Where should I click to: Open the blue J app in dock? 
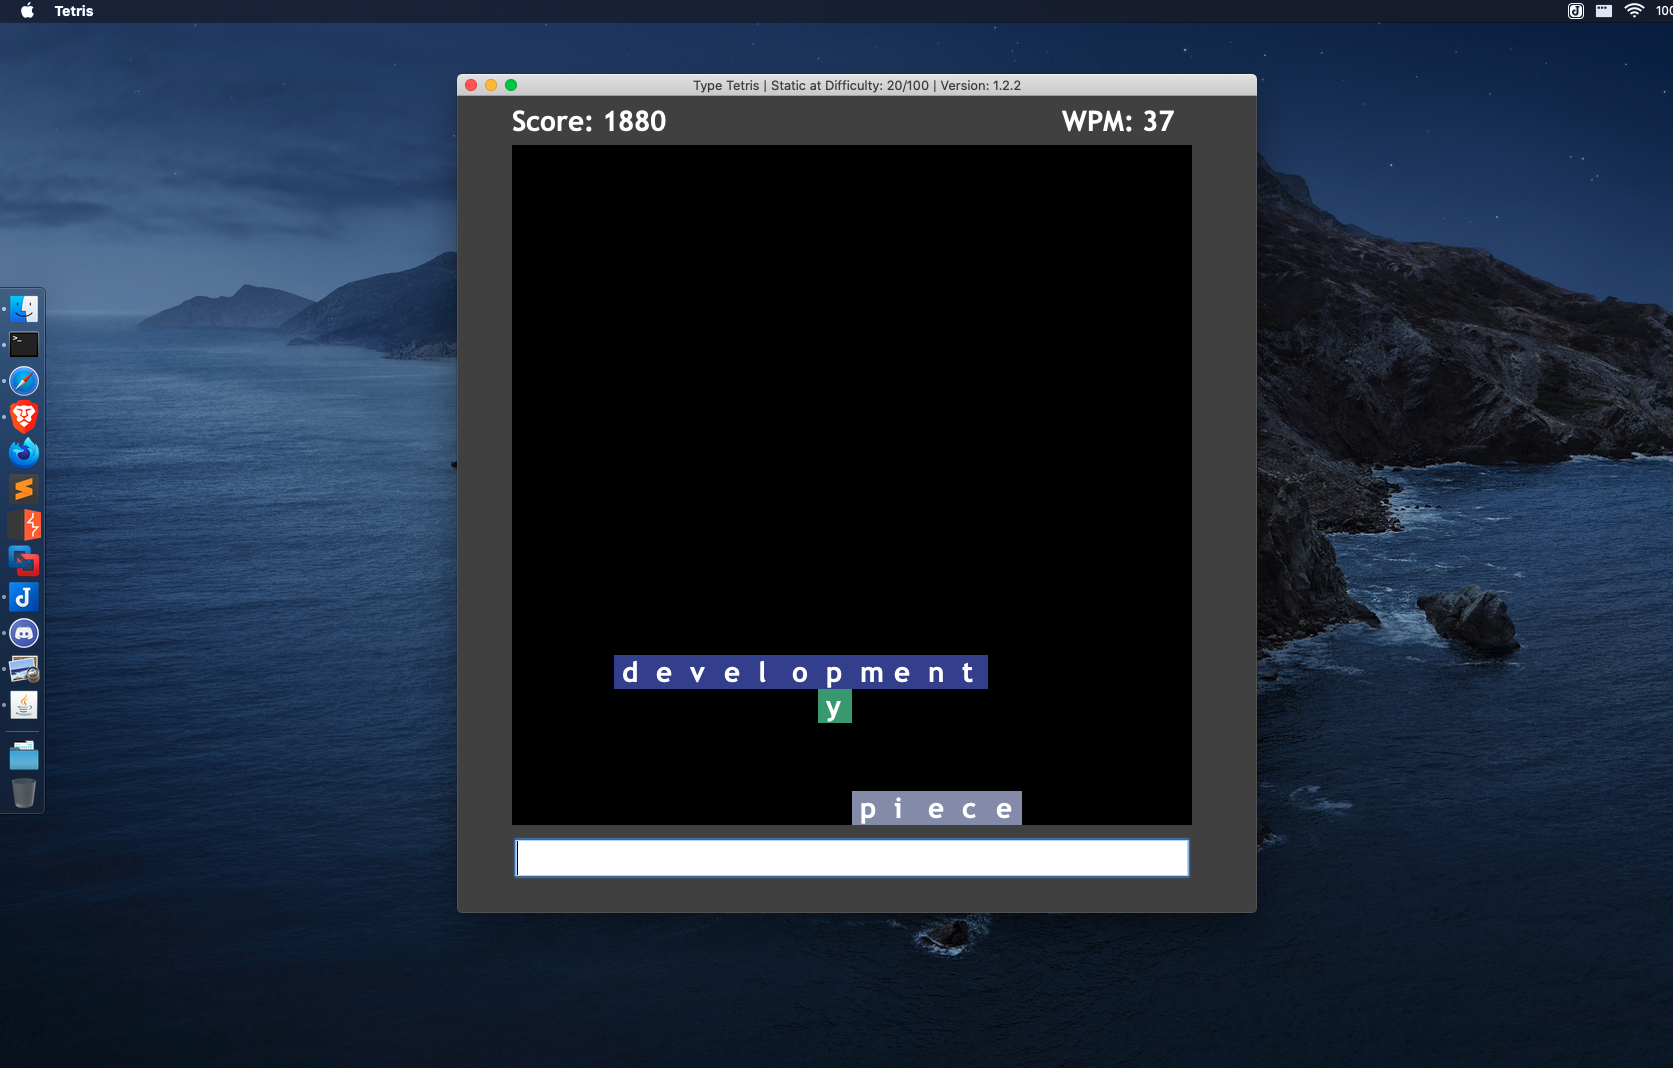tap(24, 597)
